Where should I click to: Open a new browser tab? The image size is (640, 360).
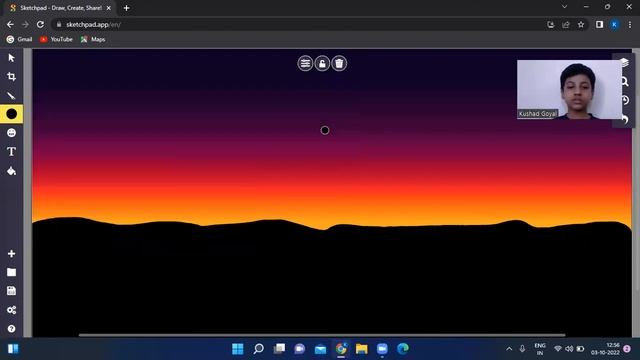coord(127,8)
